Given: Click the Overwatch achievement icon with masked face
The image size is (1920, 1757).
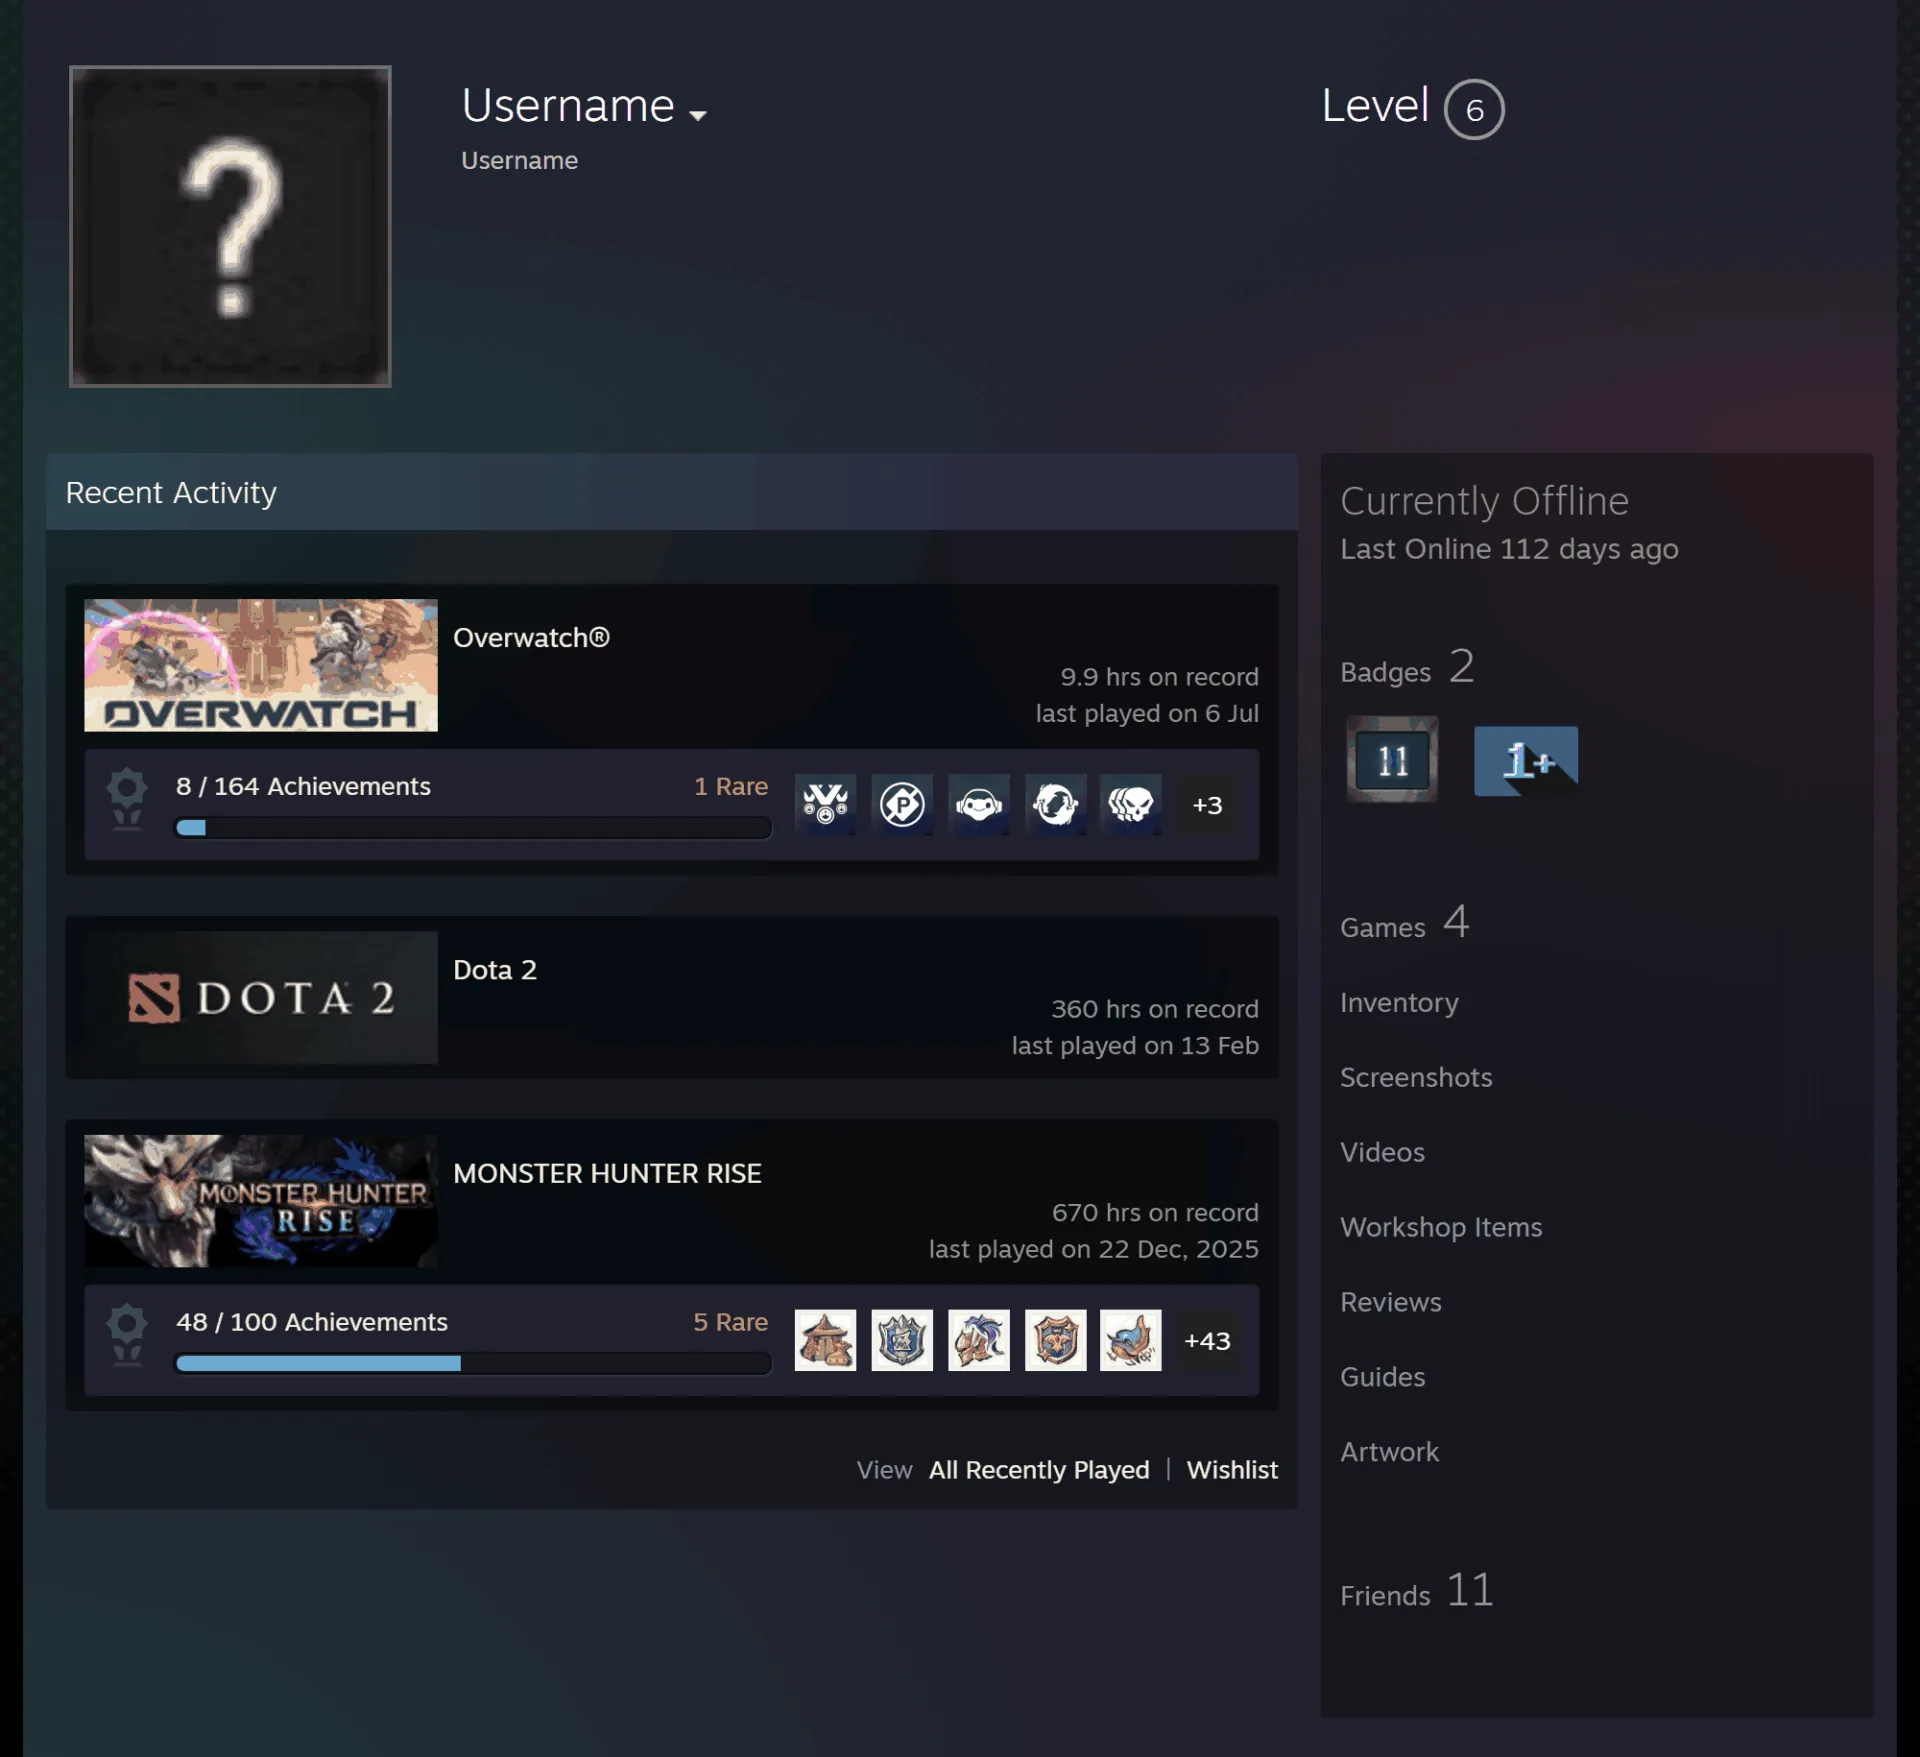Looking at the screenshot, I should [x=979, y=804].
